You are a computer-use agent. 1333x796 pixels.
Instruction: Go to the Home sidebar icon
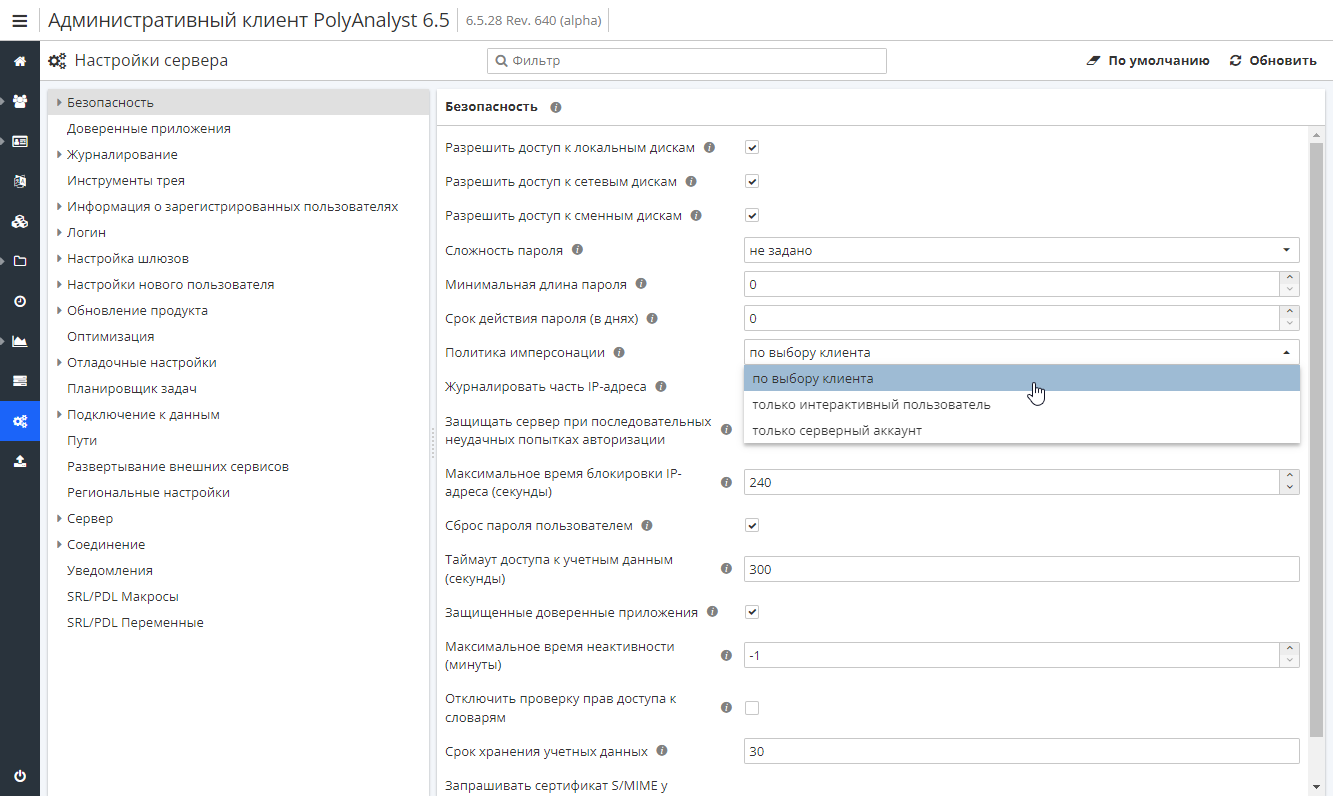click(x=20, y=61)
